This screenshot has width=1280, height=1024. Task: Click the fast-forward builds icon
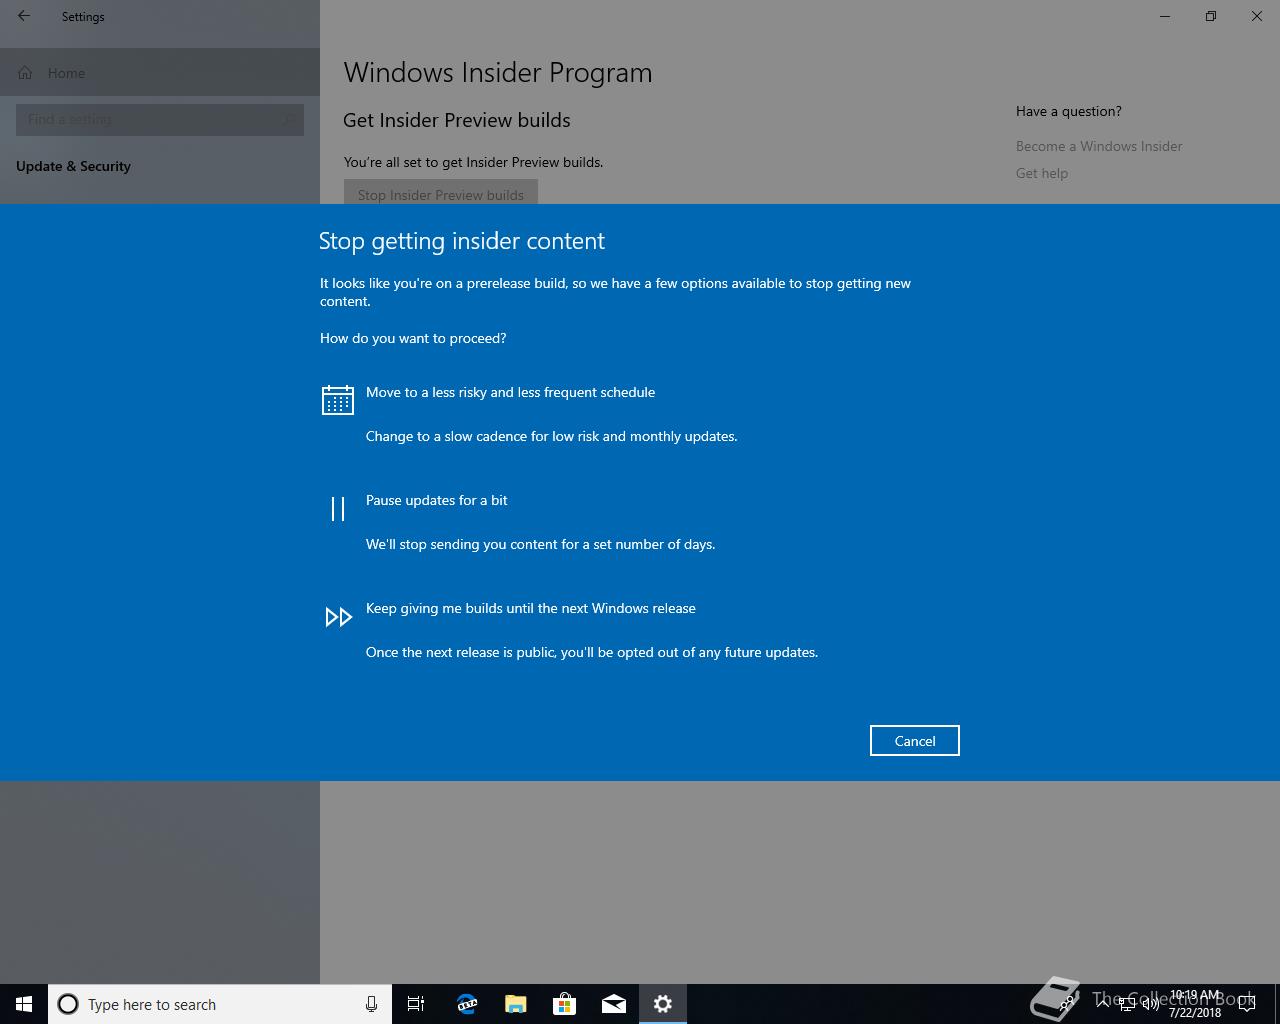[338, 617]
